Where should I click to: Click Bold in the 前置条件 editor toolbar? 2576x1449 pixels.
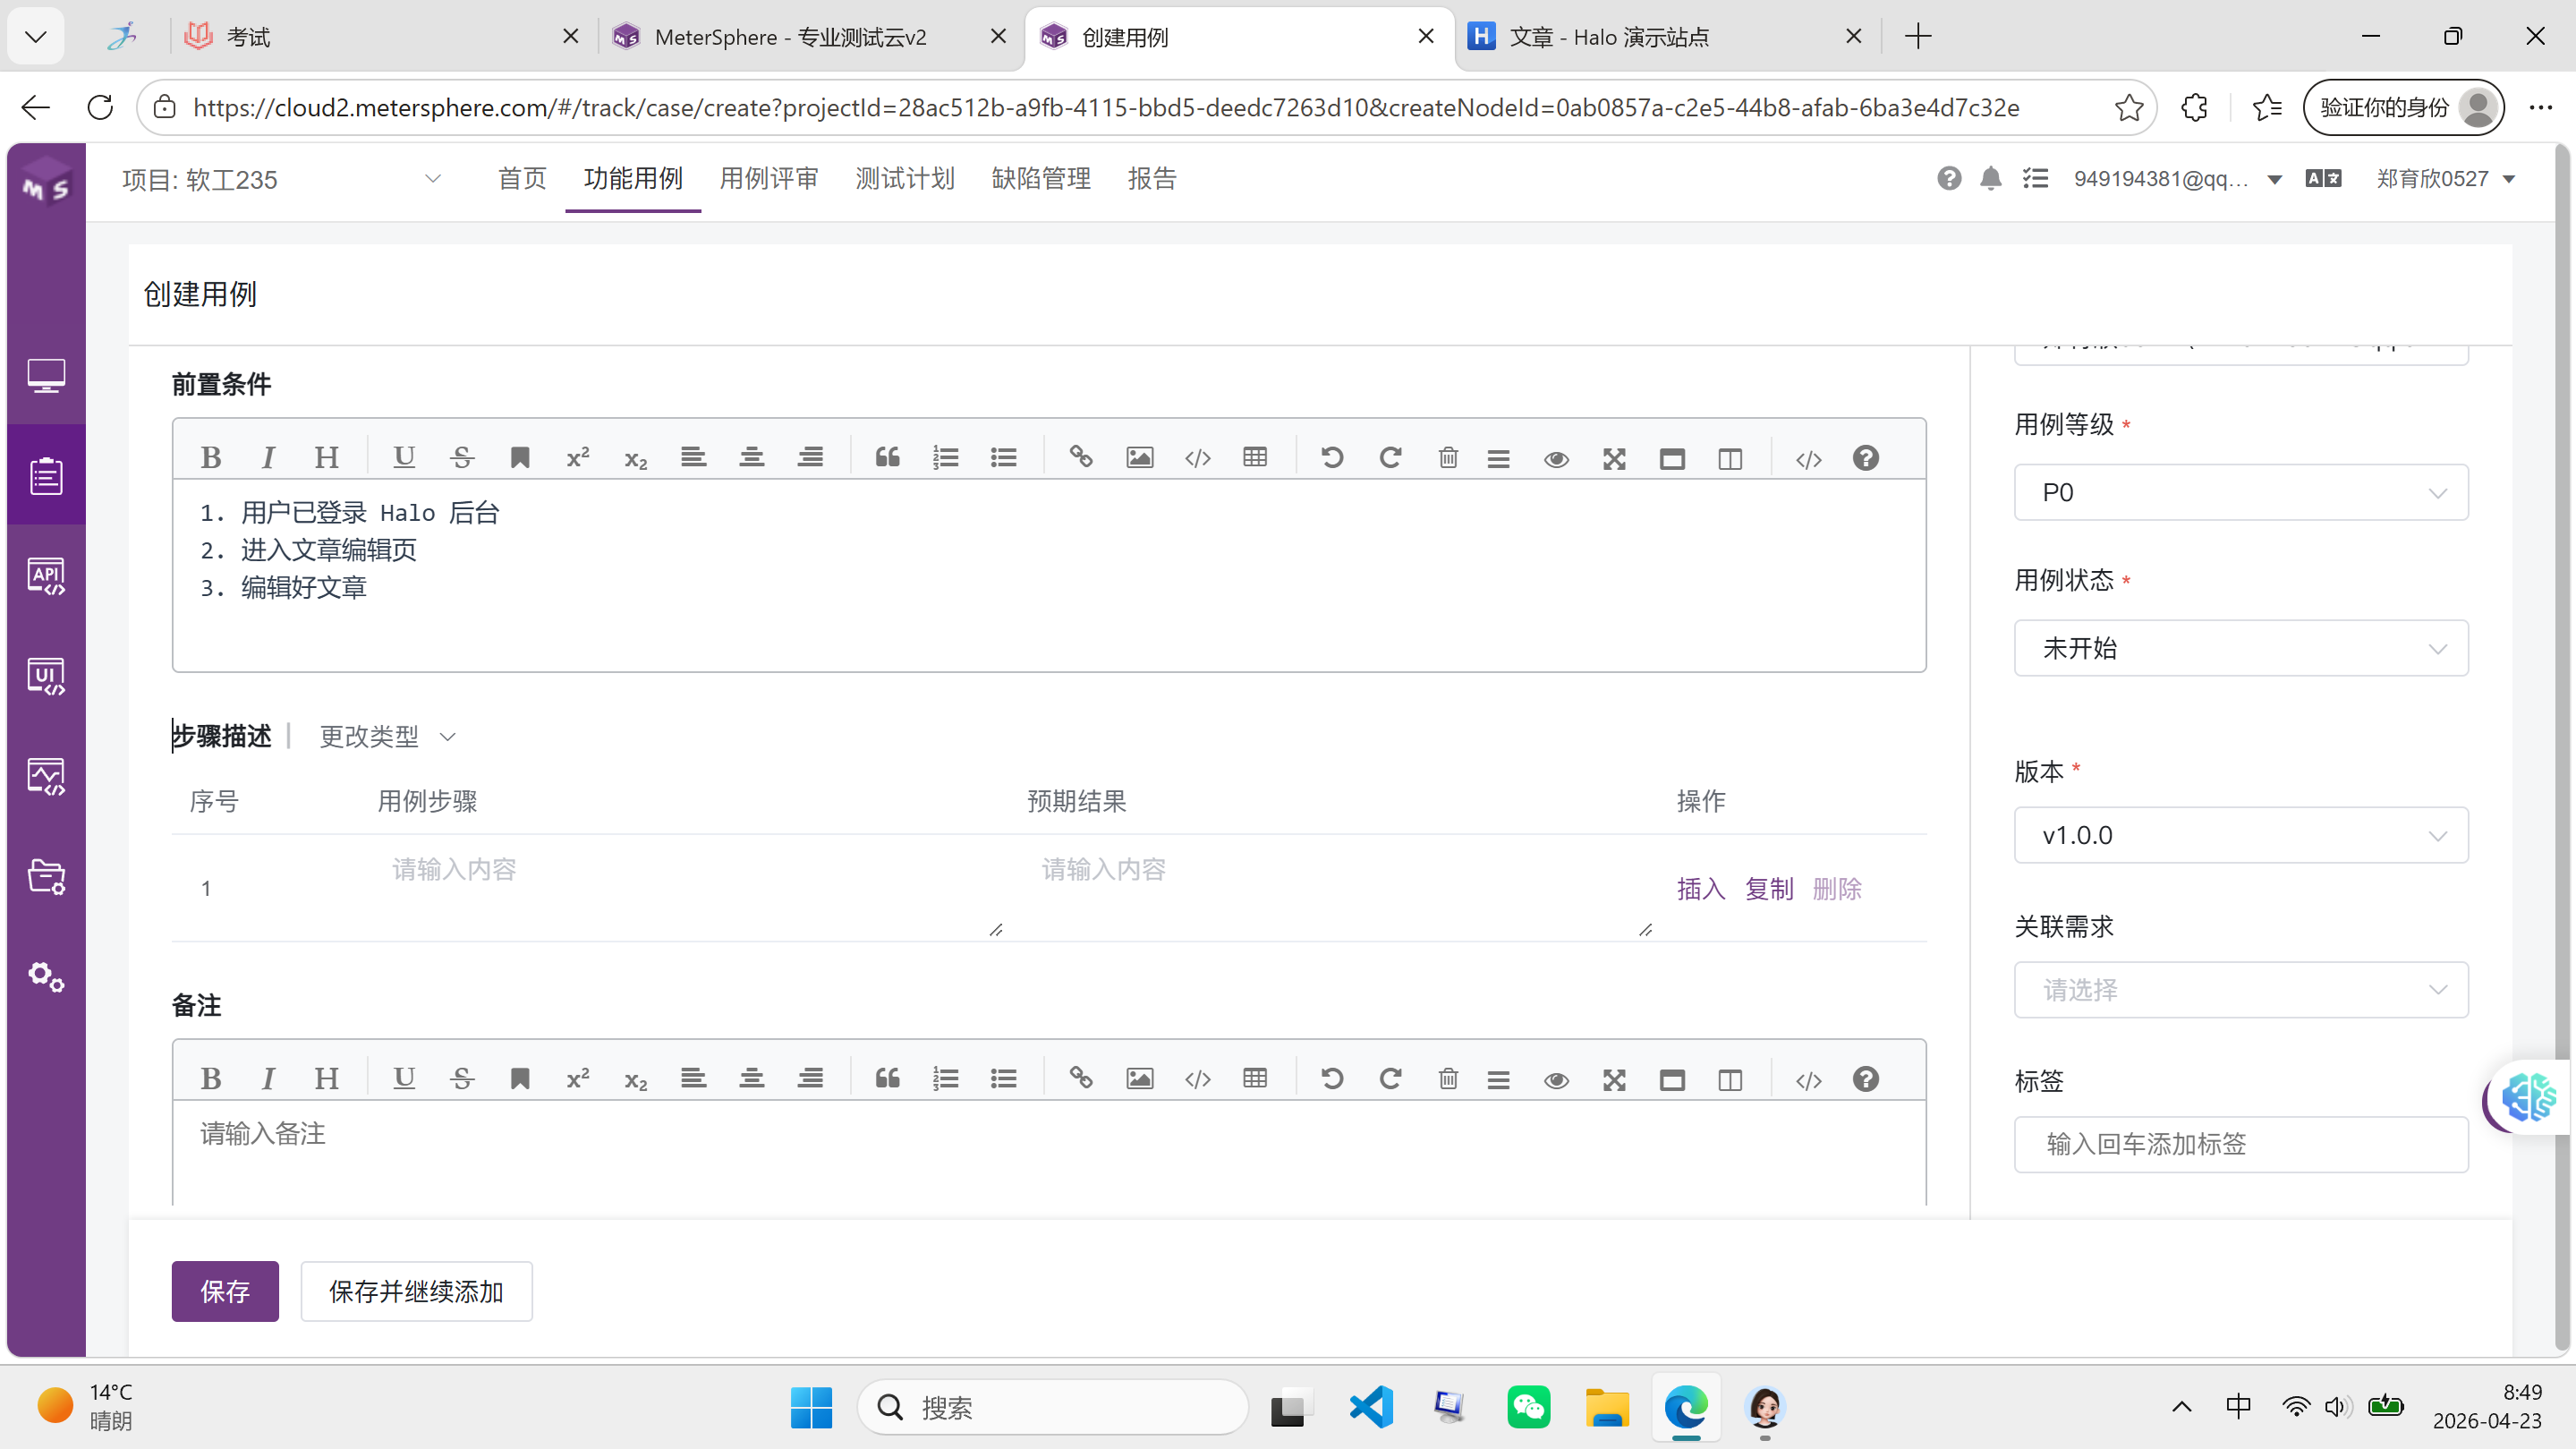point(210,458)
